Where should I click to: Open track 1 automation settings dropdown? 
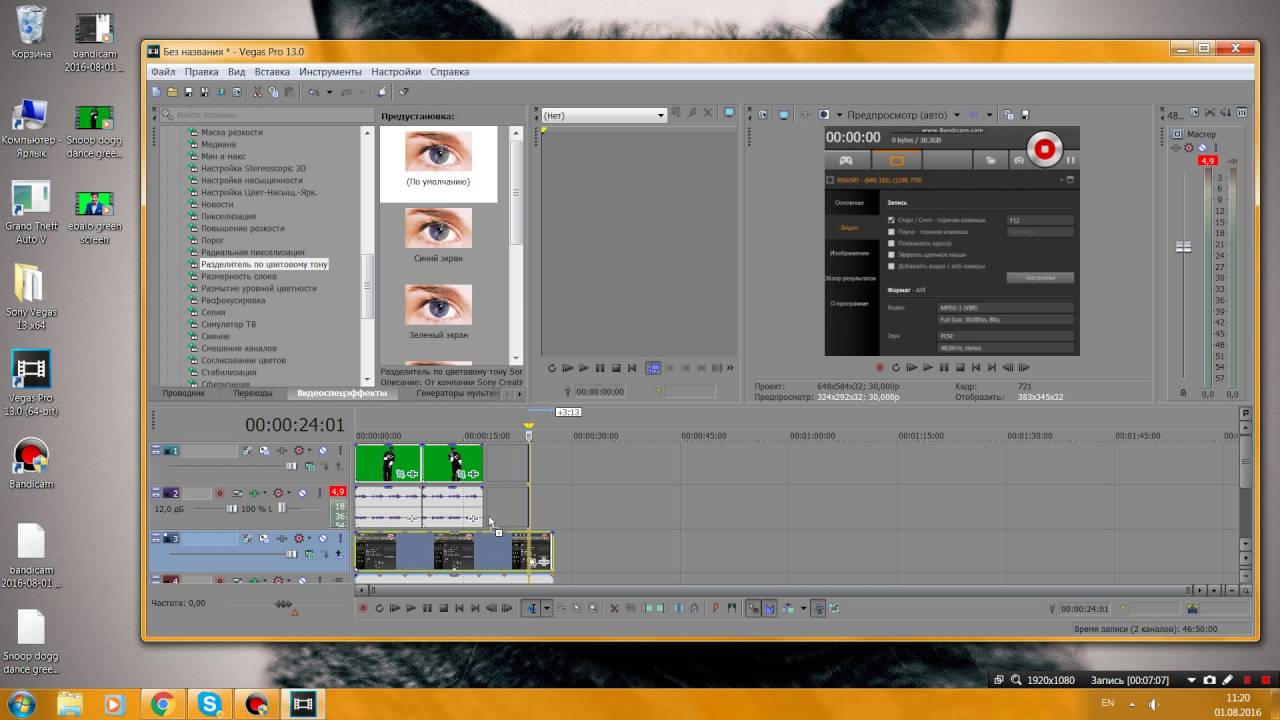point(310,451)
